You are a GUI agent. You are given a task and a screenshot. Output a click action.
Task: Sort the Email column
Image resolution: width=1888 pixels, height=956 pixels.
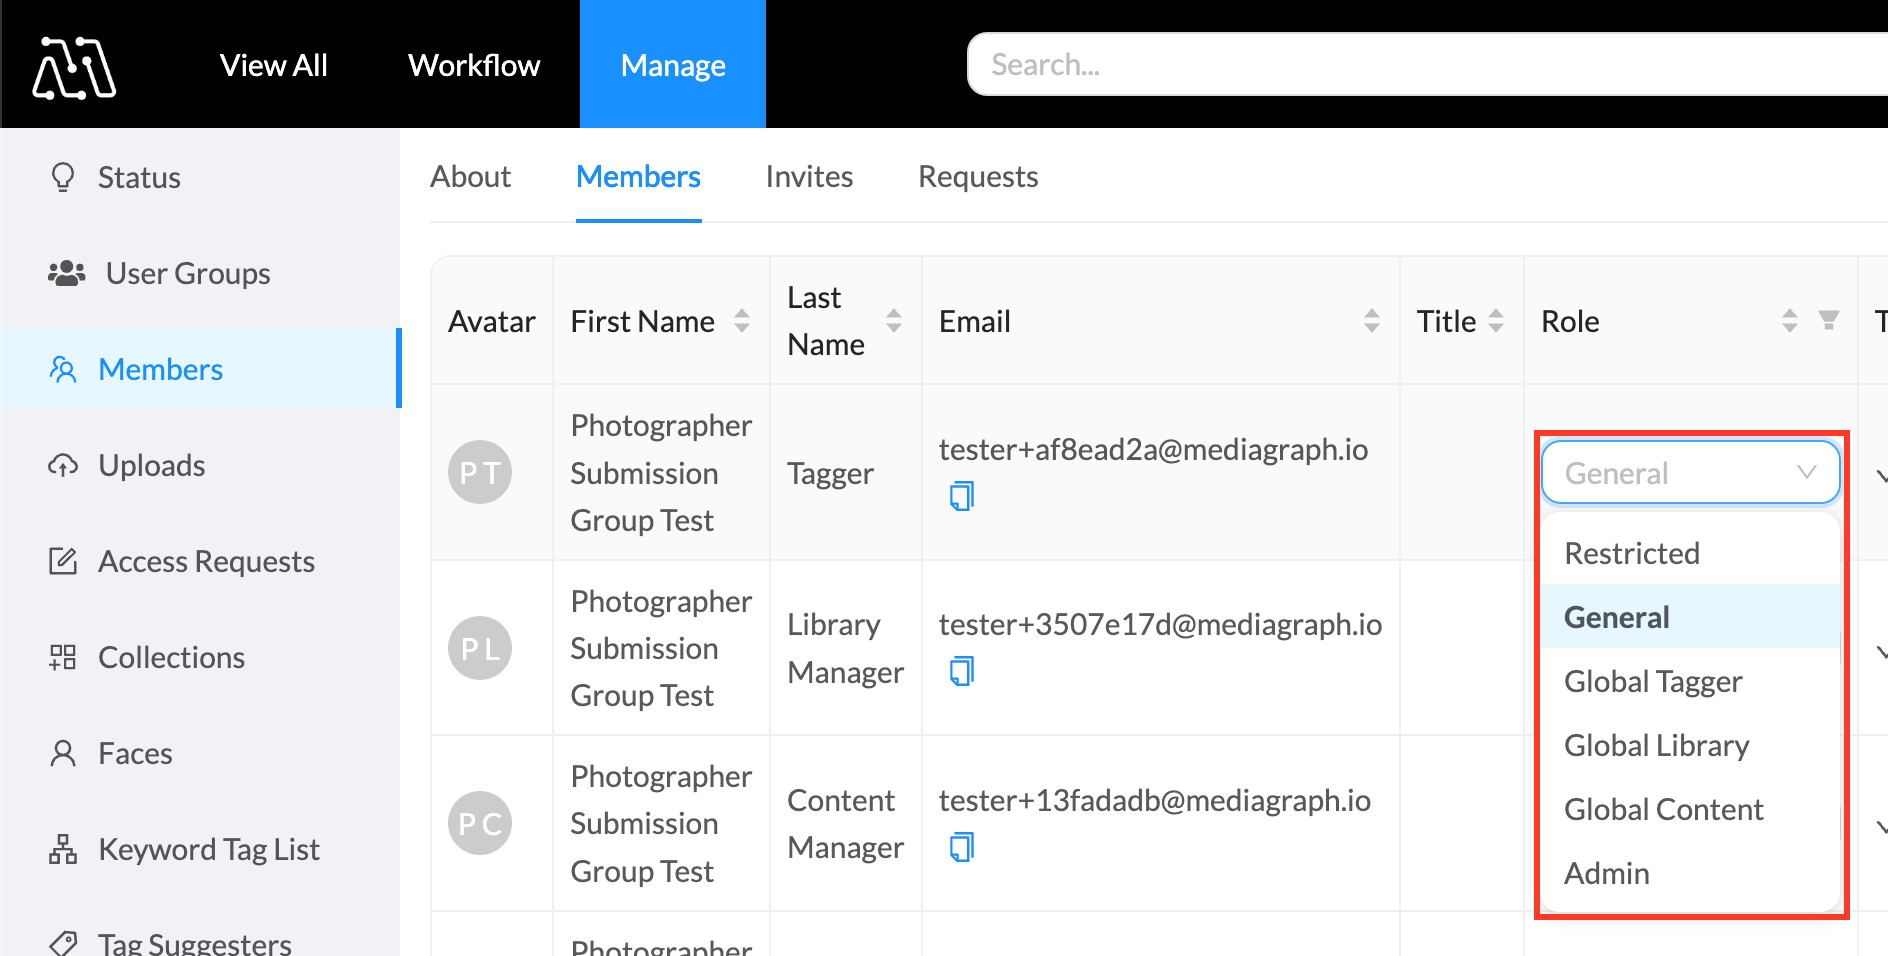[1372, 321]
